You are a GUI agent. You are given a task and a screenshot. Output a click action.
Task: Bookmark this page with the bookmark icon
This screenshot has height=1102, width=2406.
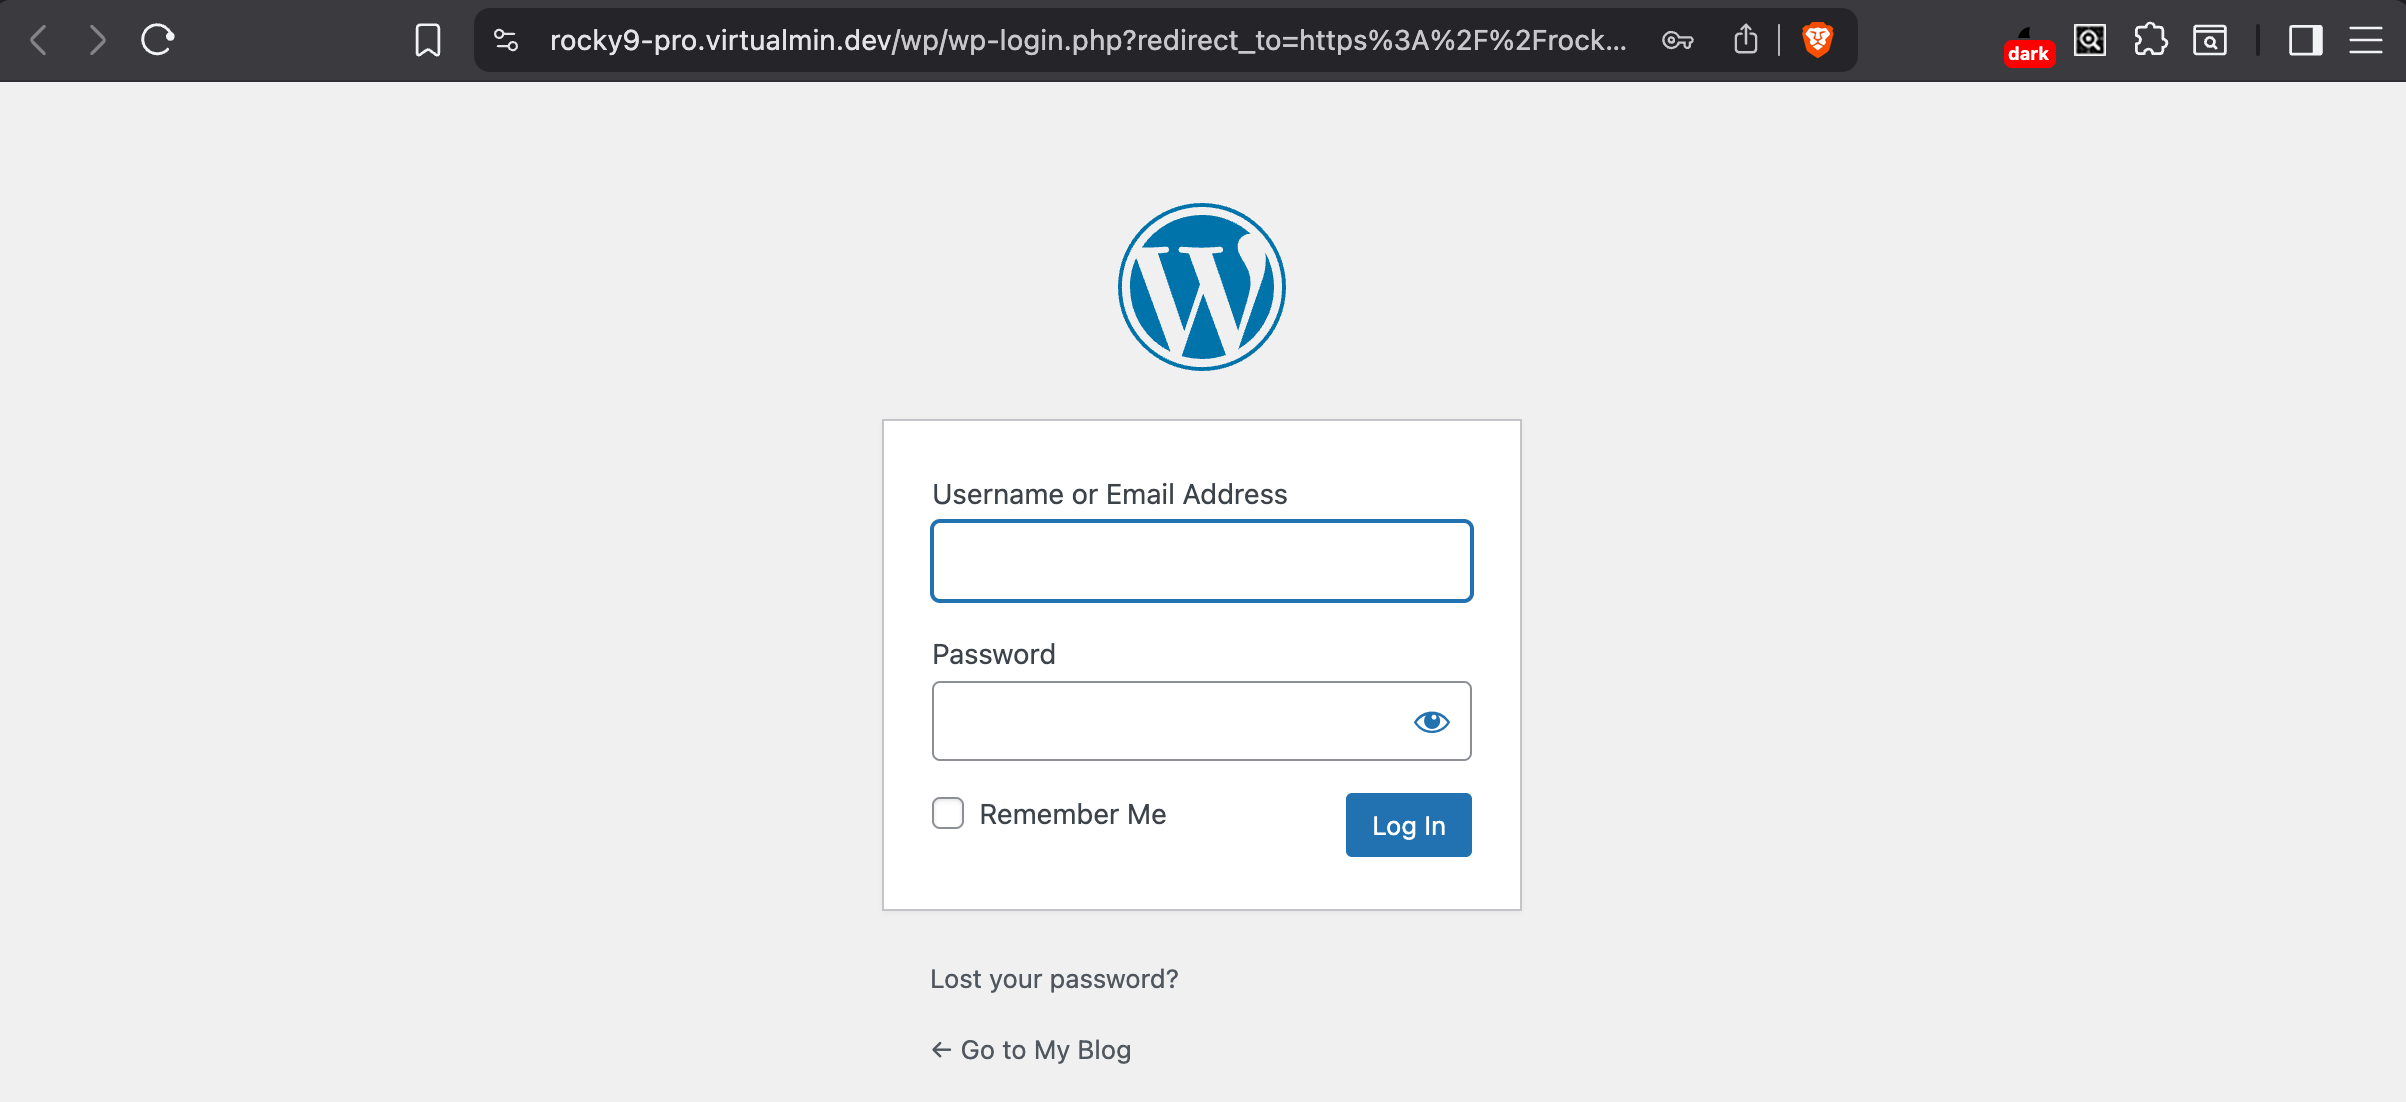pyautogui.click(x=428, y=40)
